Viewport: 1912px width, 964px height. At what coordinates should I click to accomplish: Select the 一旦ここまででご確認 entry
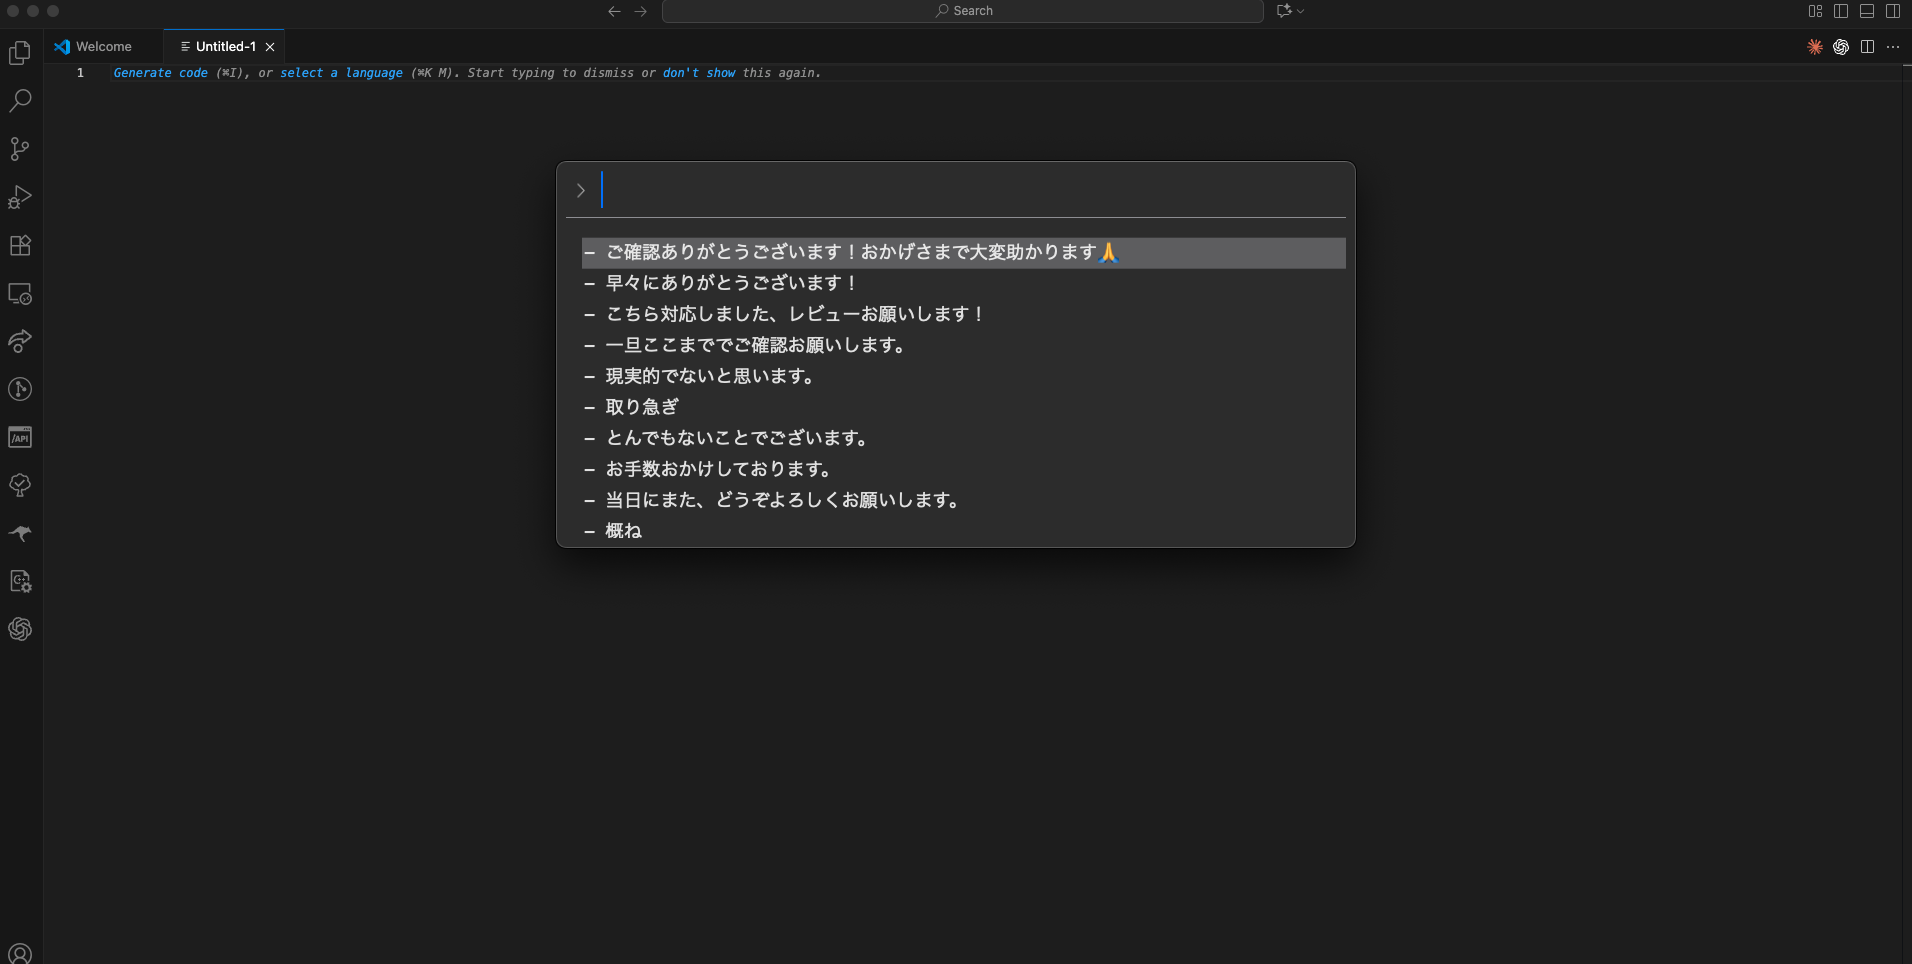(x=964, y=346)
